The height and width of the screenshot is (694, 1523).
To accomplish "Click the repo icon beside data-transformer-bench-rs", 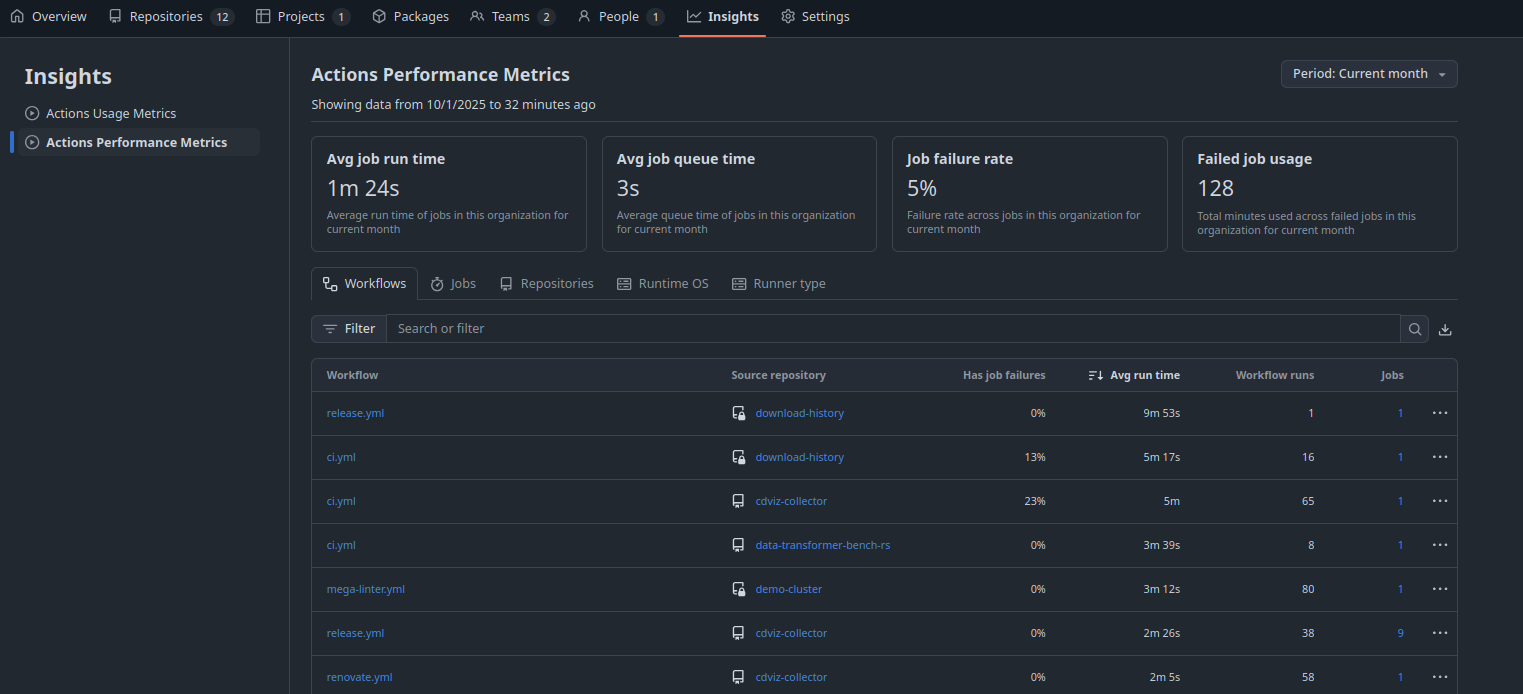I will click(739, 545).
